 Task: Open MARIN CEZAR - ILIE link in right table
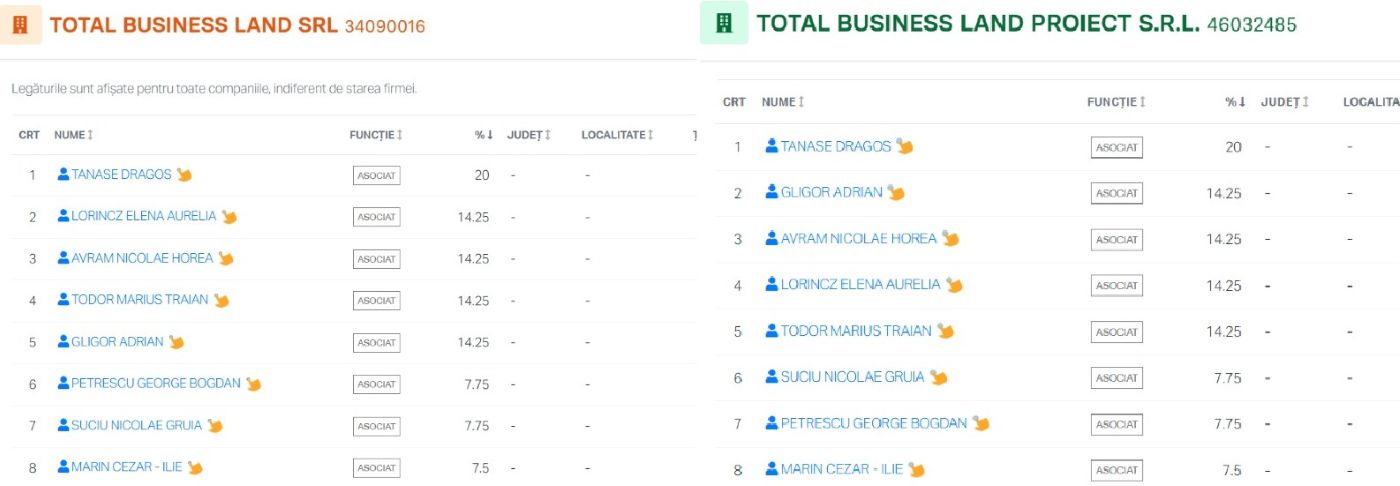pyautogui.click(x=842, y=469)
